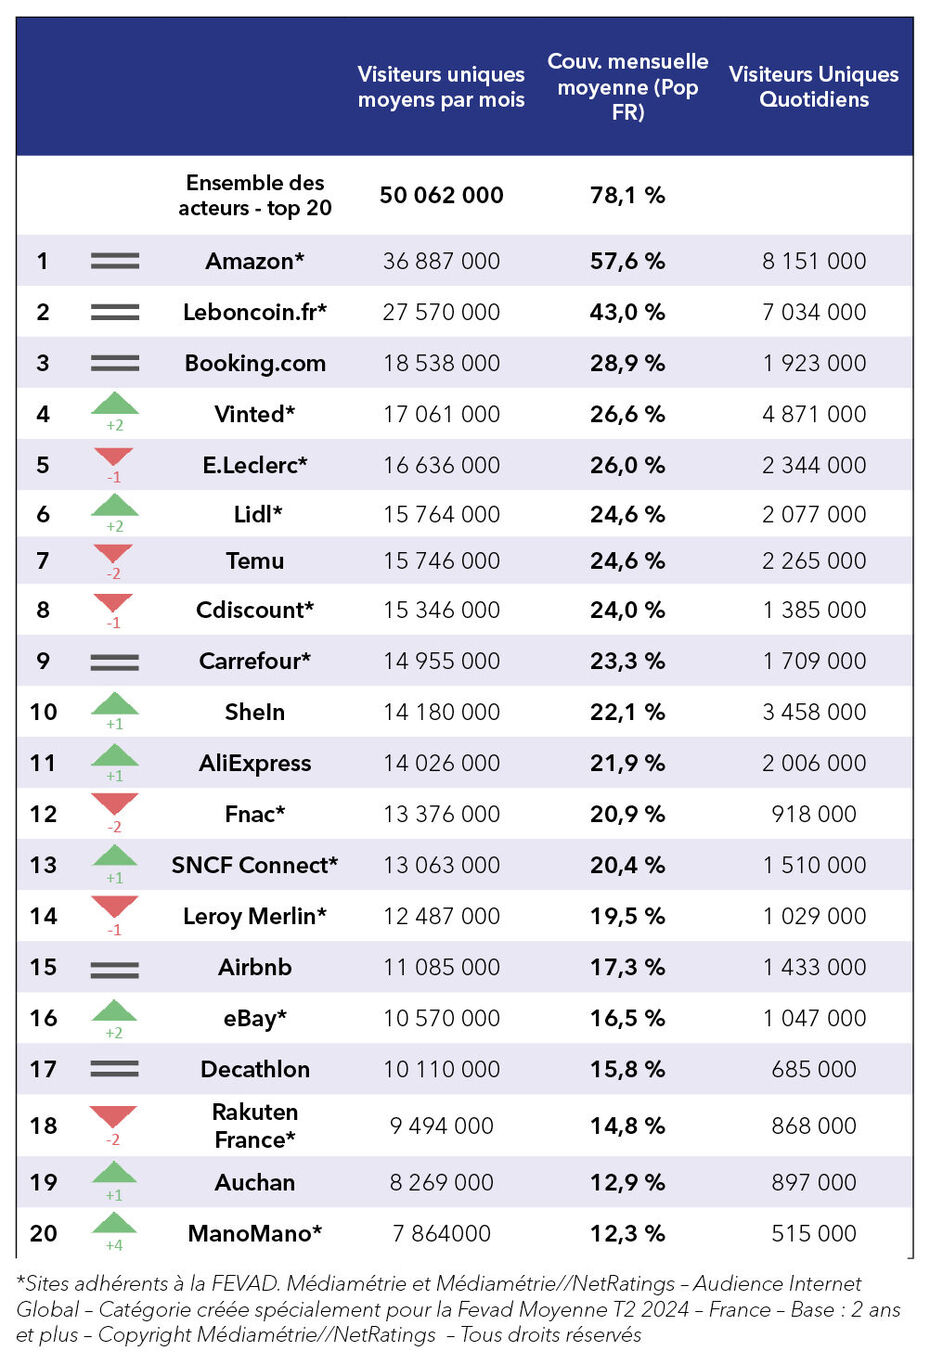This screenshot has height=1364, width=930.
Task: Click the Visiteurs uniques moyens par mois header
Action: 441,87
